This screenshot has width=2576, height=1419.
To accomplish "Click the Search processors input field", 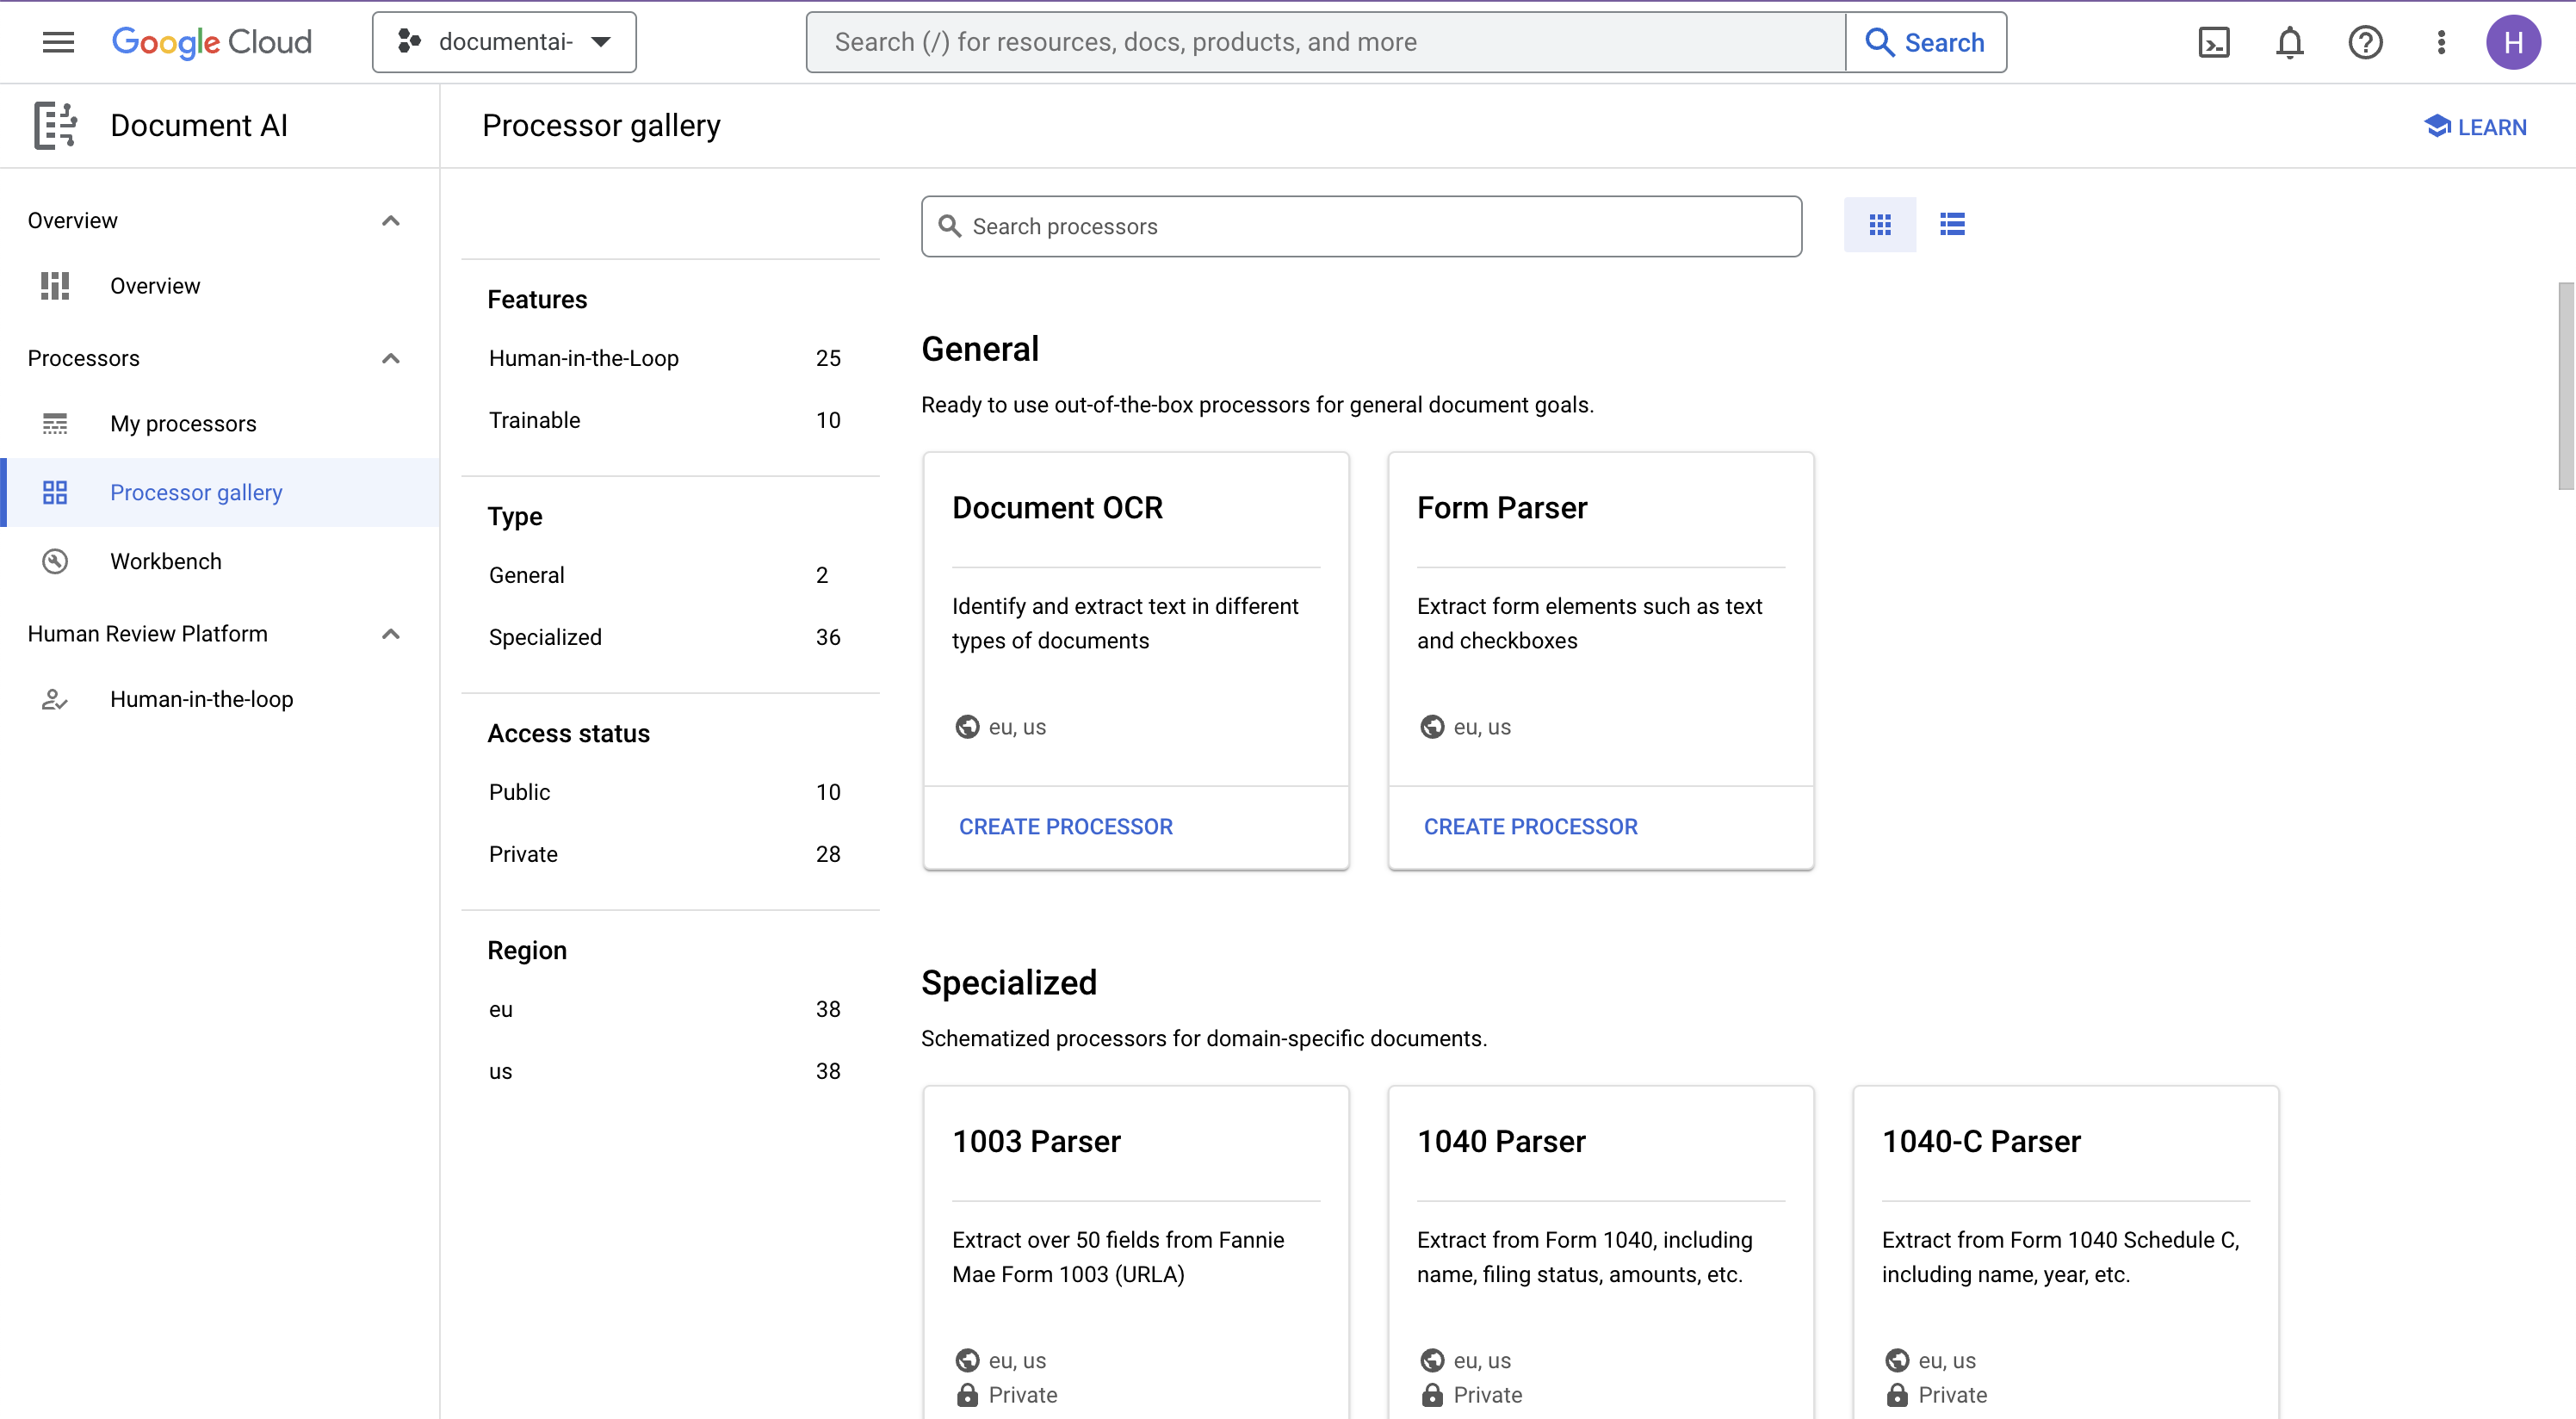I will tap(1362, 226).
